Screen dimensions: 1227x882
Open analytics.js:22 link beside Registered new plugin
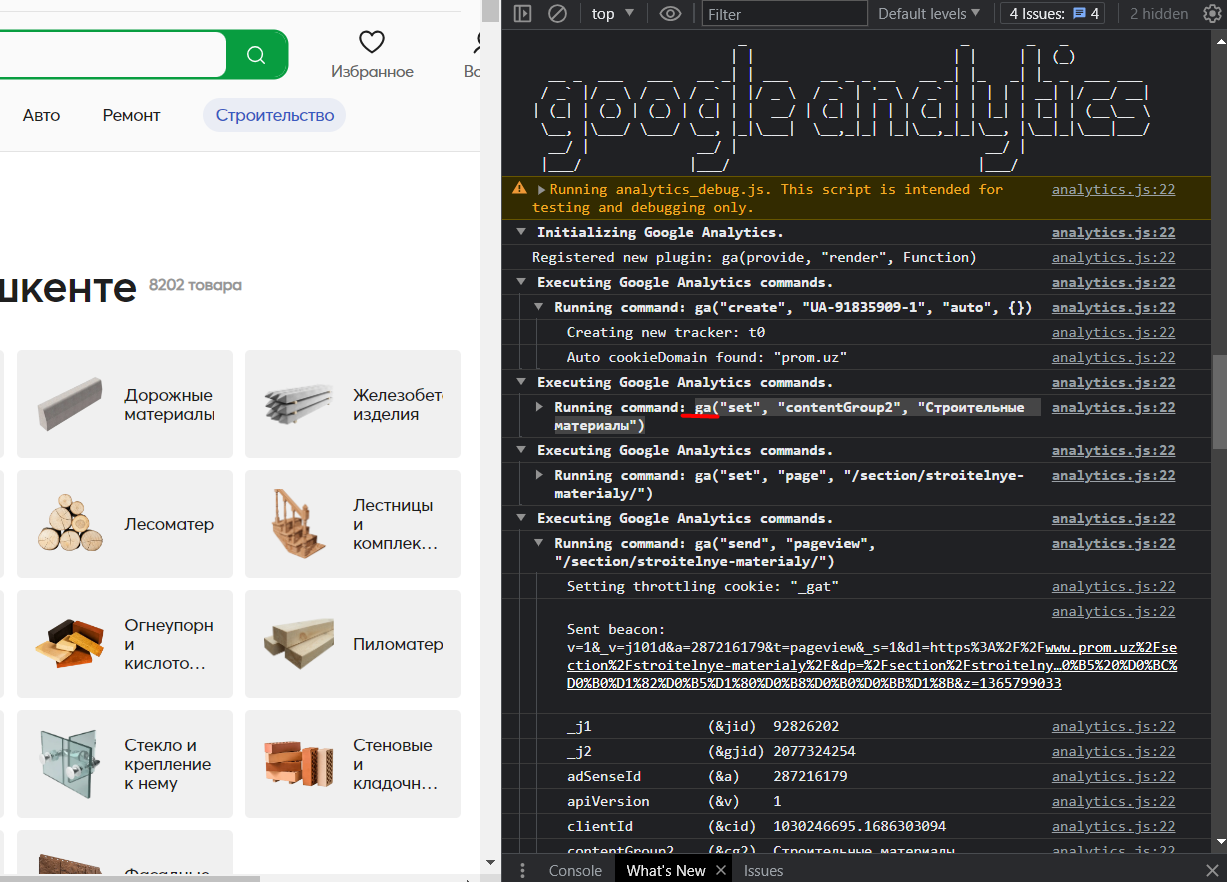click(1113, 257)
